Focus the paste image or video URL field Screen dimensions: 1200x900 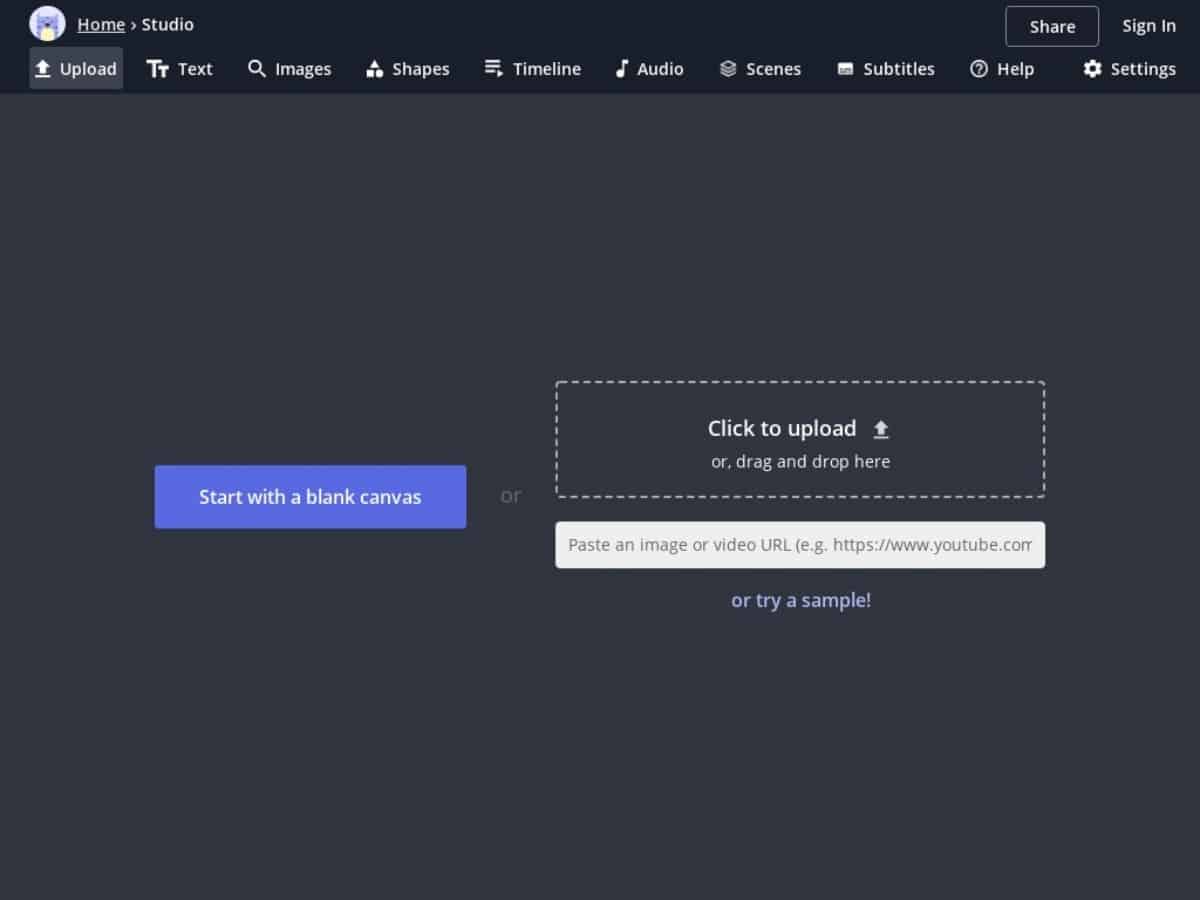(x=800, y=545)
